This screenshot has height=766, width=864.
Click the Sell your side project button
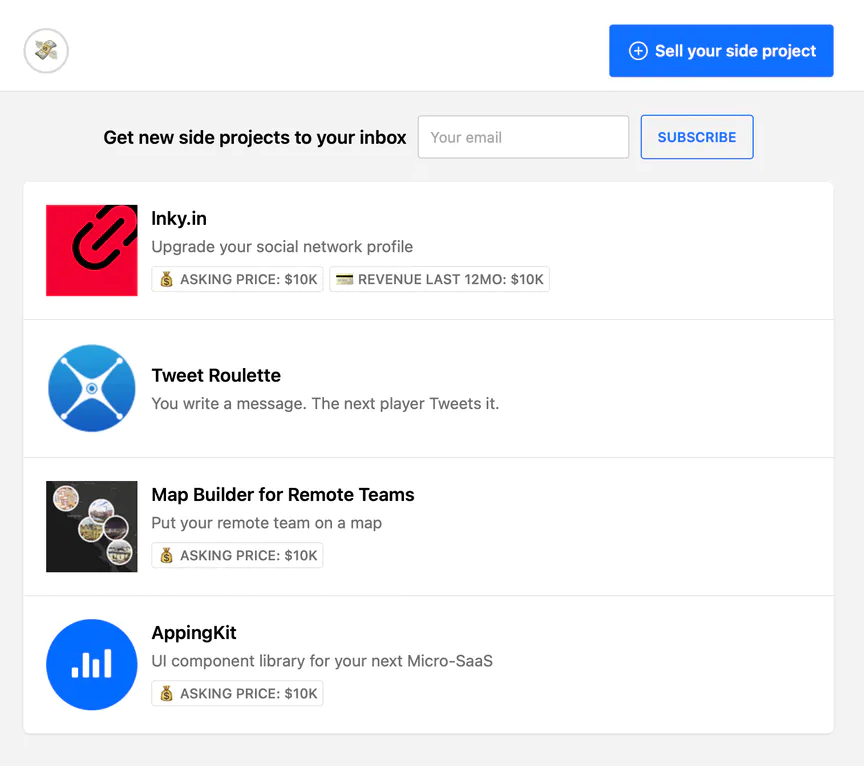coord(721,51)
